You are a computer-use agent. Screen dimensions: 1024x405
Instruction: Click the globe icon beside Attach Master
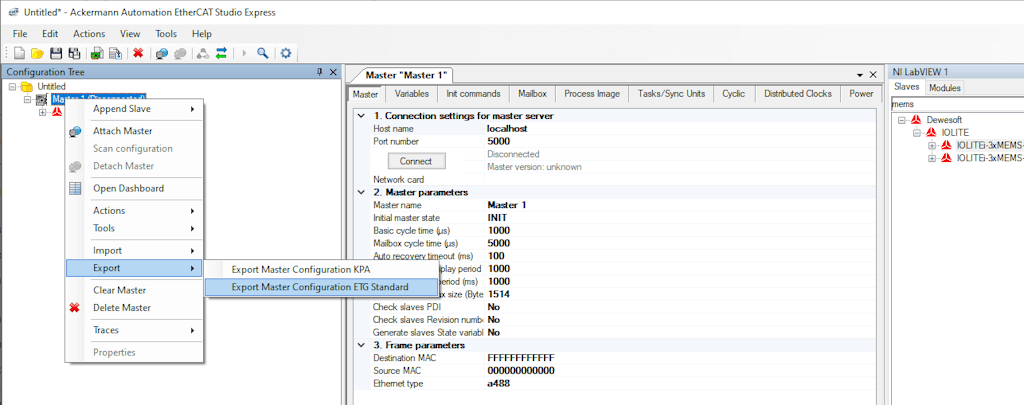[75, 131]
